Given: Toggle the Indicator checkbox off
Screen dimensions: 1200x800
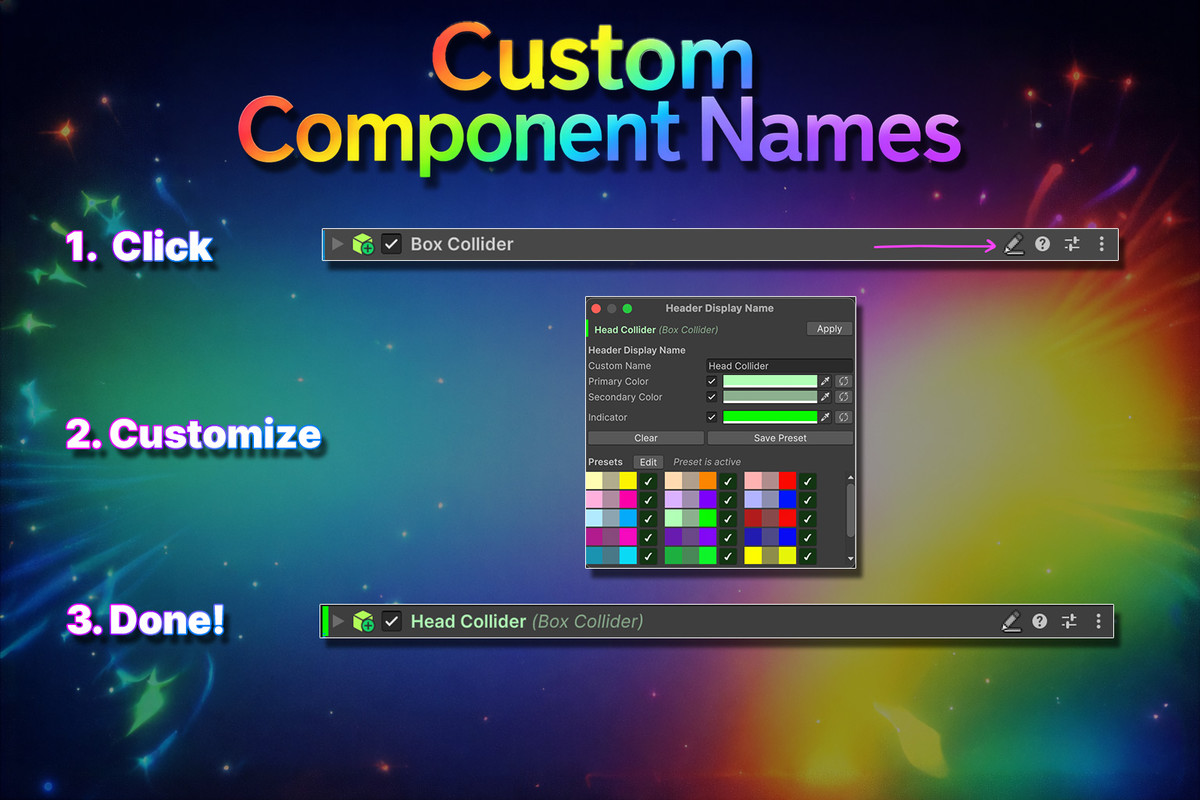Looking at the screenshot, I should (x=712, y=417).
